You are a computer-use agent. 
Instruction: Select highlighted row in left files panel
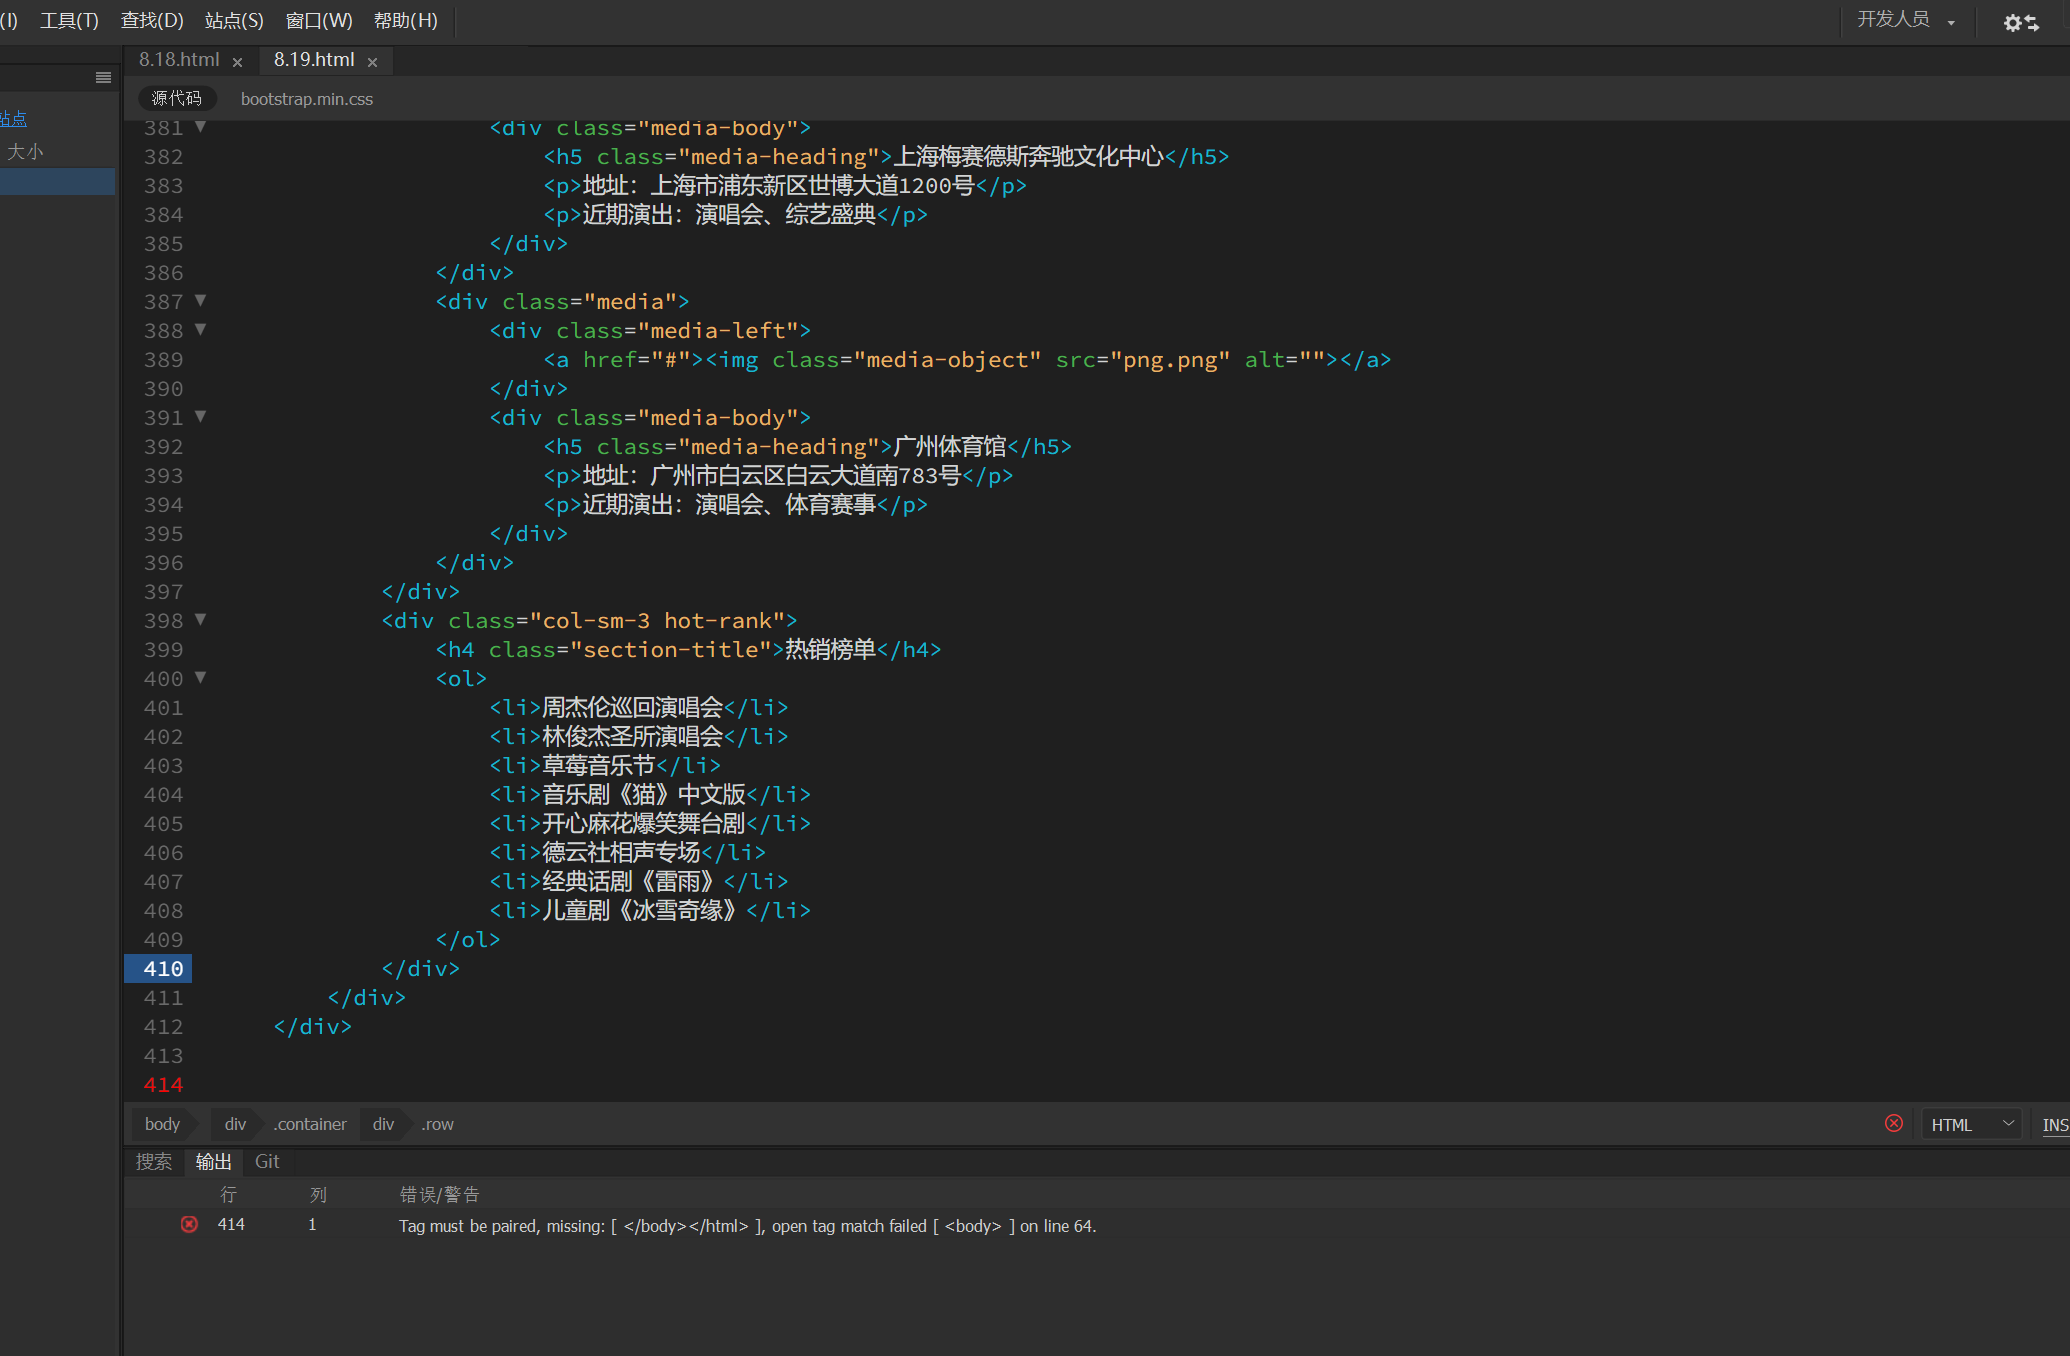tap(57, 181)
